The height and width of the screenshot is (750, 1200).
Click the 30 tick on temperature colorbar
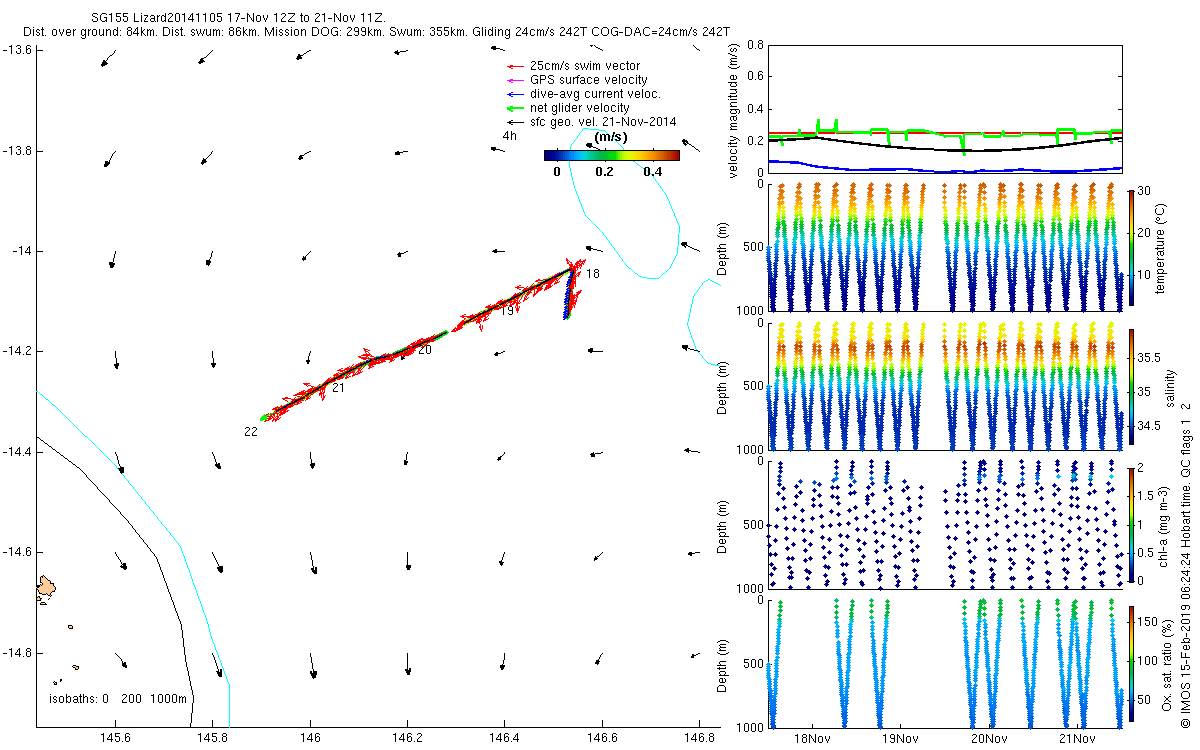coord(1146,191)
